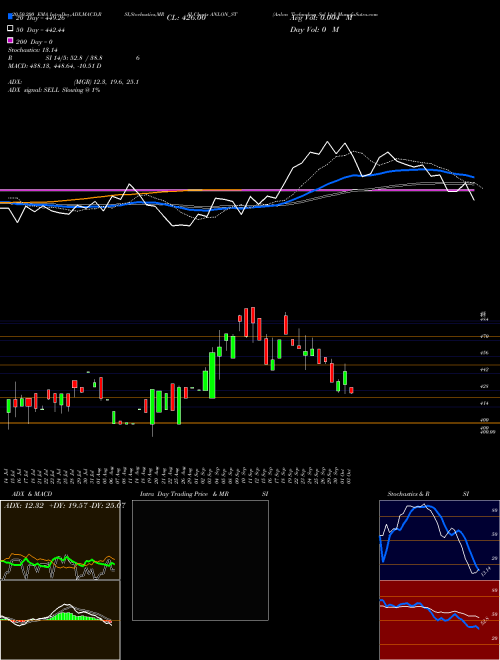500x660 pixels.
Task: Click the 'Stochastics: 13.14' readout
Action: 32,50
